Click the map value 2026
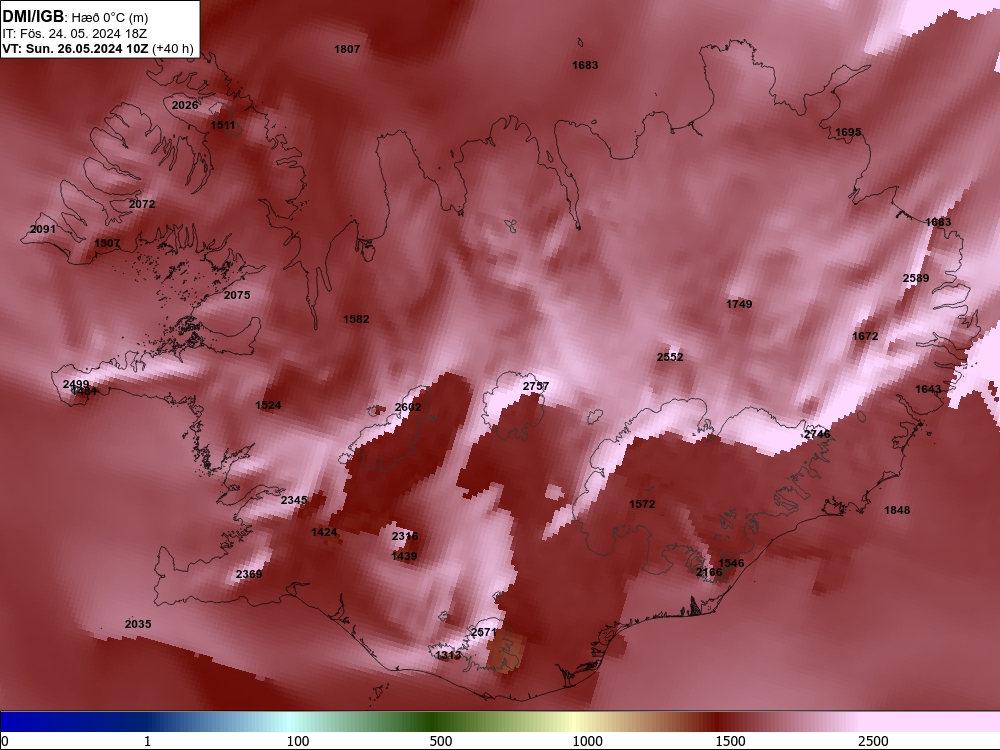This screenshot has width=1000, height=750. click(185, 105)
